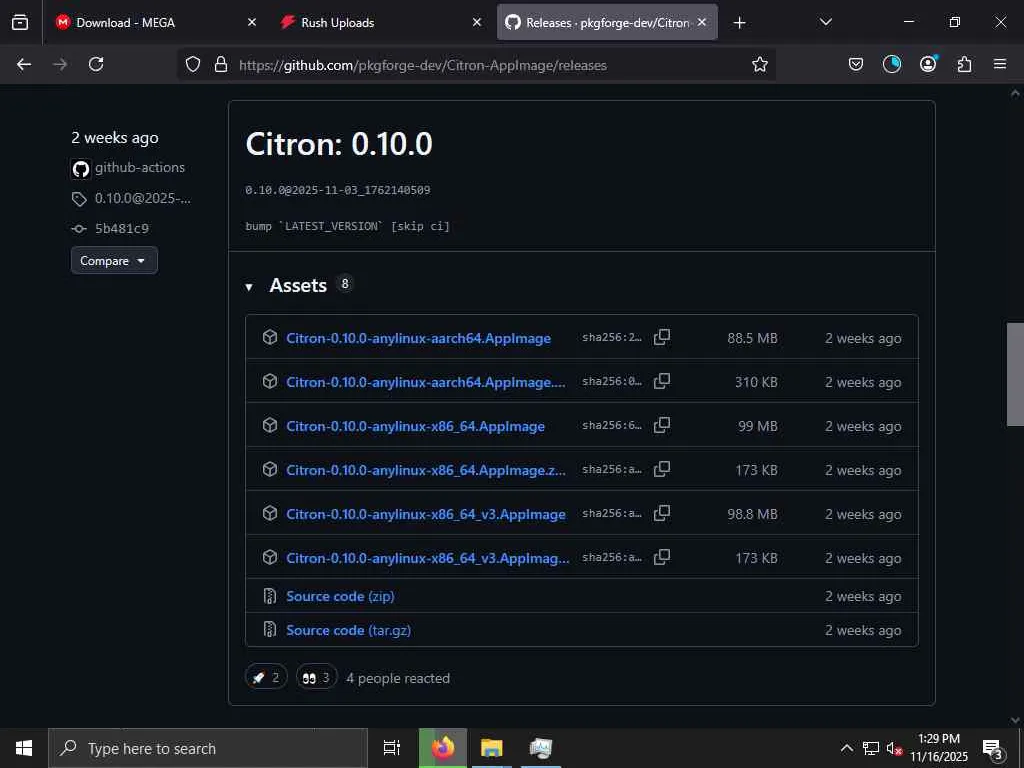This screenshot has width=1024, height=768.
Task: Open the Extensions puzzle icon
Action: [964, 65]
